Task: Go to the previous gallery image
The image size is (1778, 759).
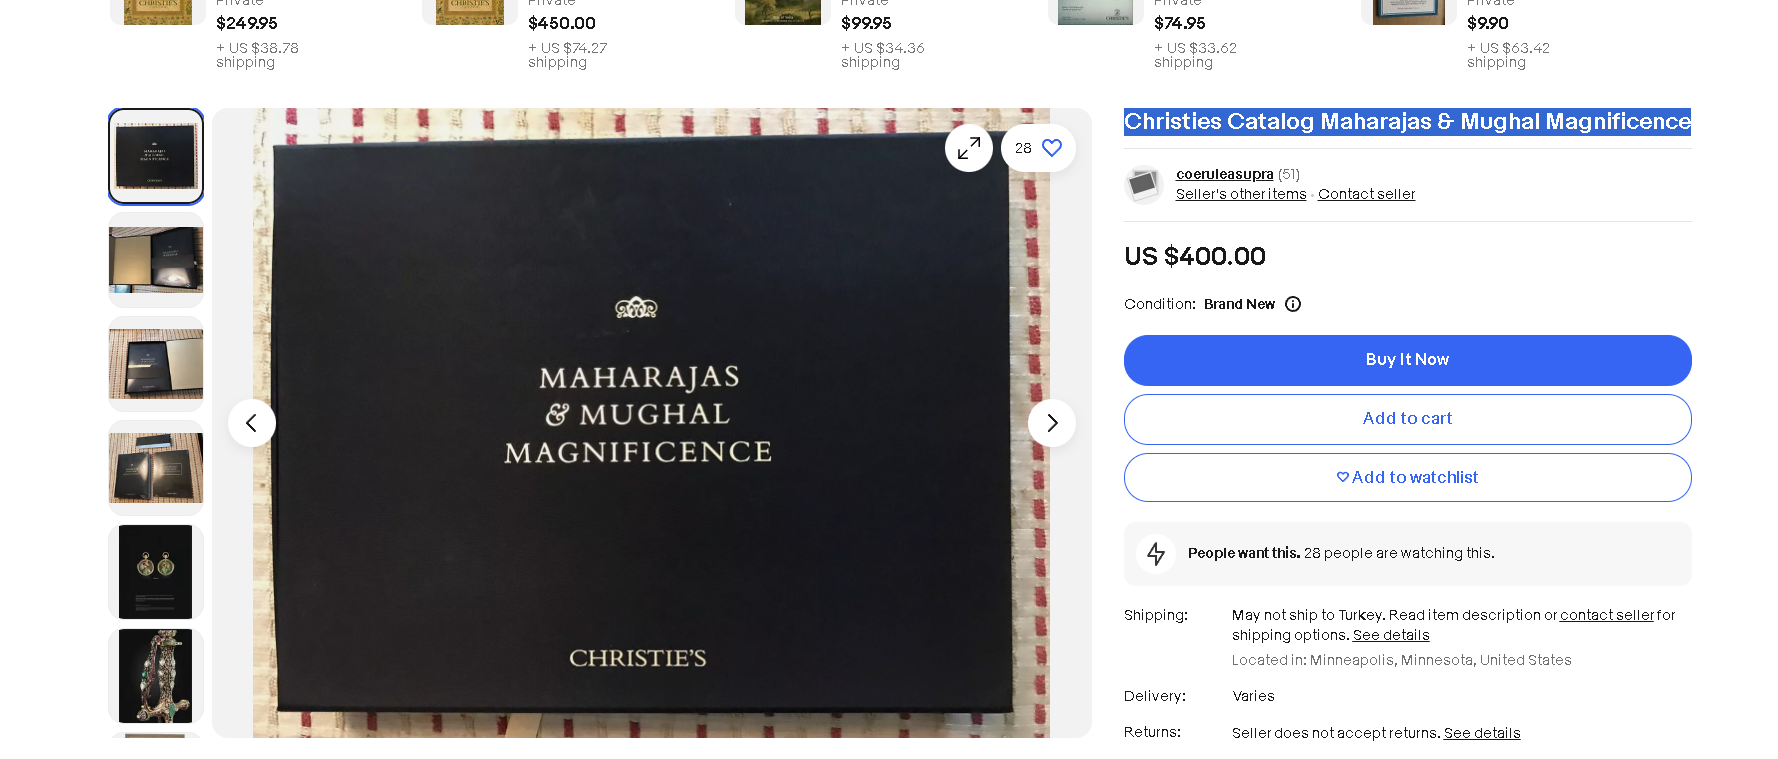Action: 252,423
